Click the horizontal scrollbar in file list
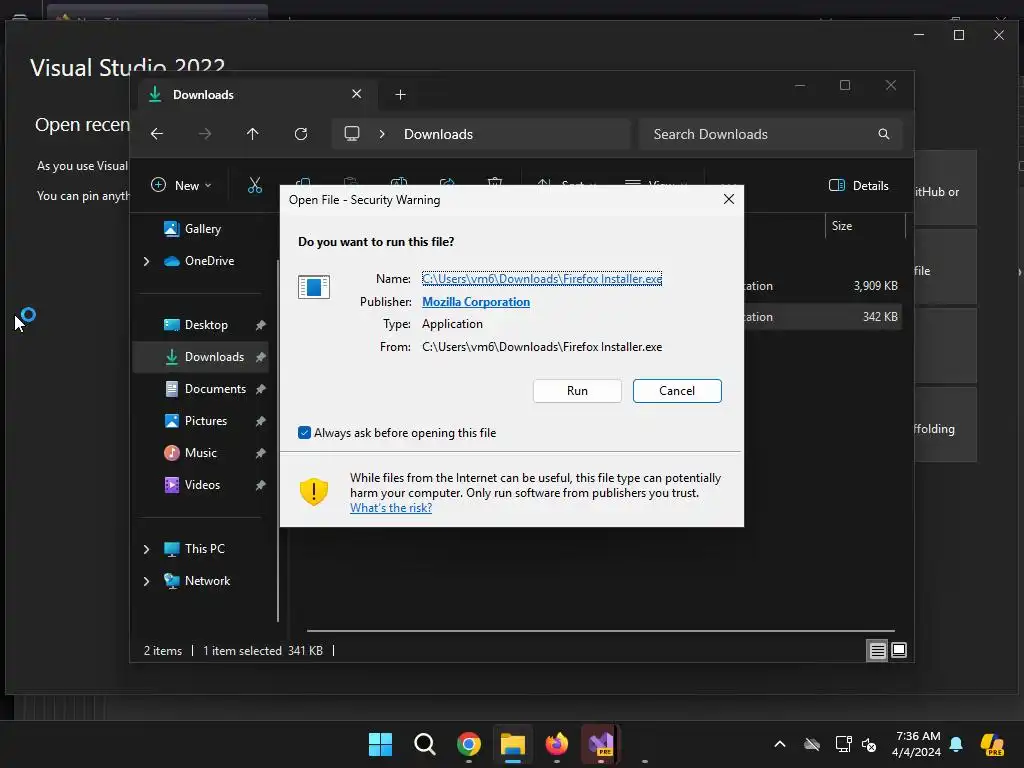The width and height of the screenshot is (1024, 768). pos(601,631)
